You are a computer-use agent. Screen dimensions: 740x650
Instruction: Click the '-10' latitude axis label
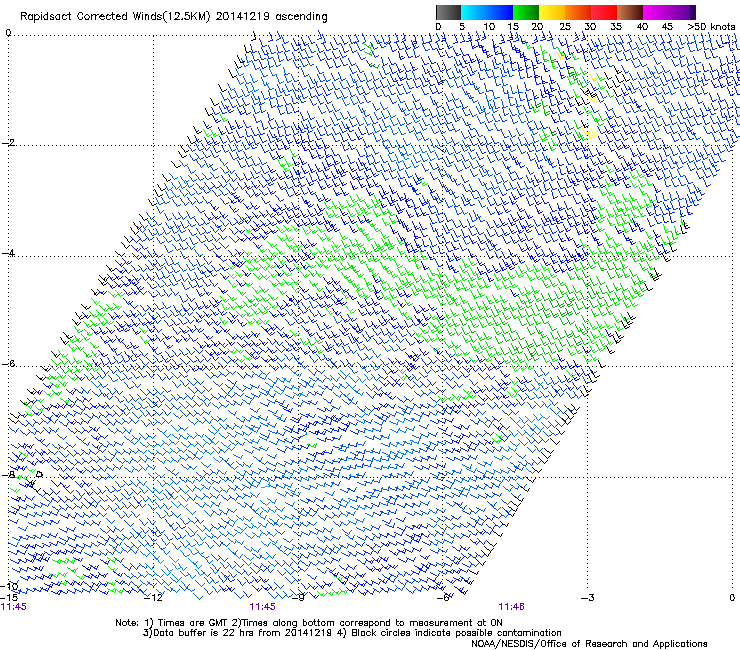pos(9,587)
